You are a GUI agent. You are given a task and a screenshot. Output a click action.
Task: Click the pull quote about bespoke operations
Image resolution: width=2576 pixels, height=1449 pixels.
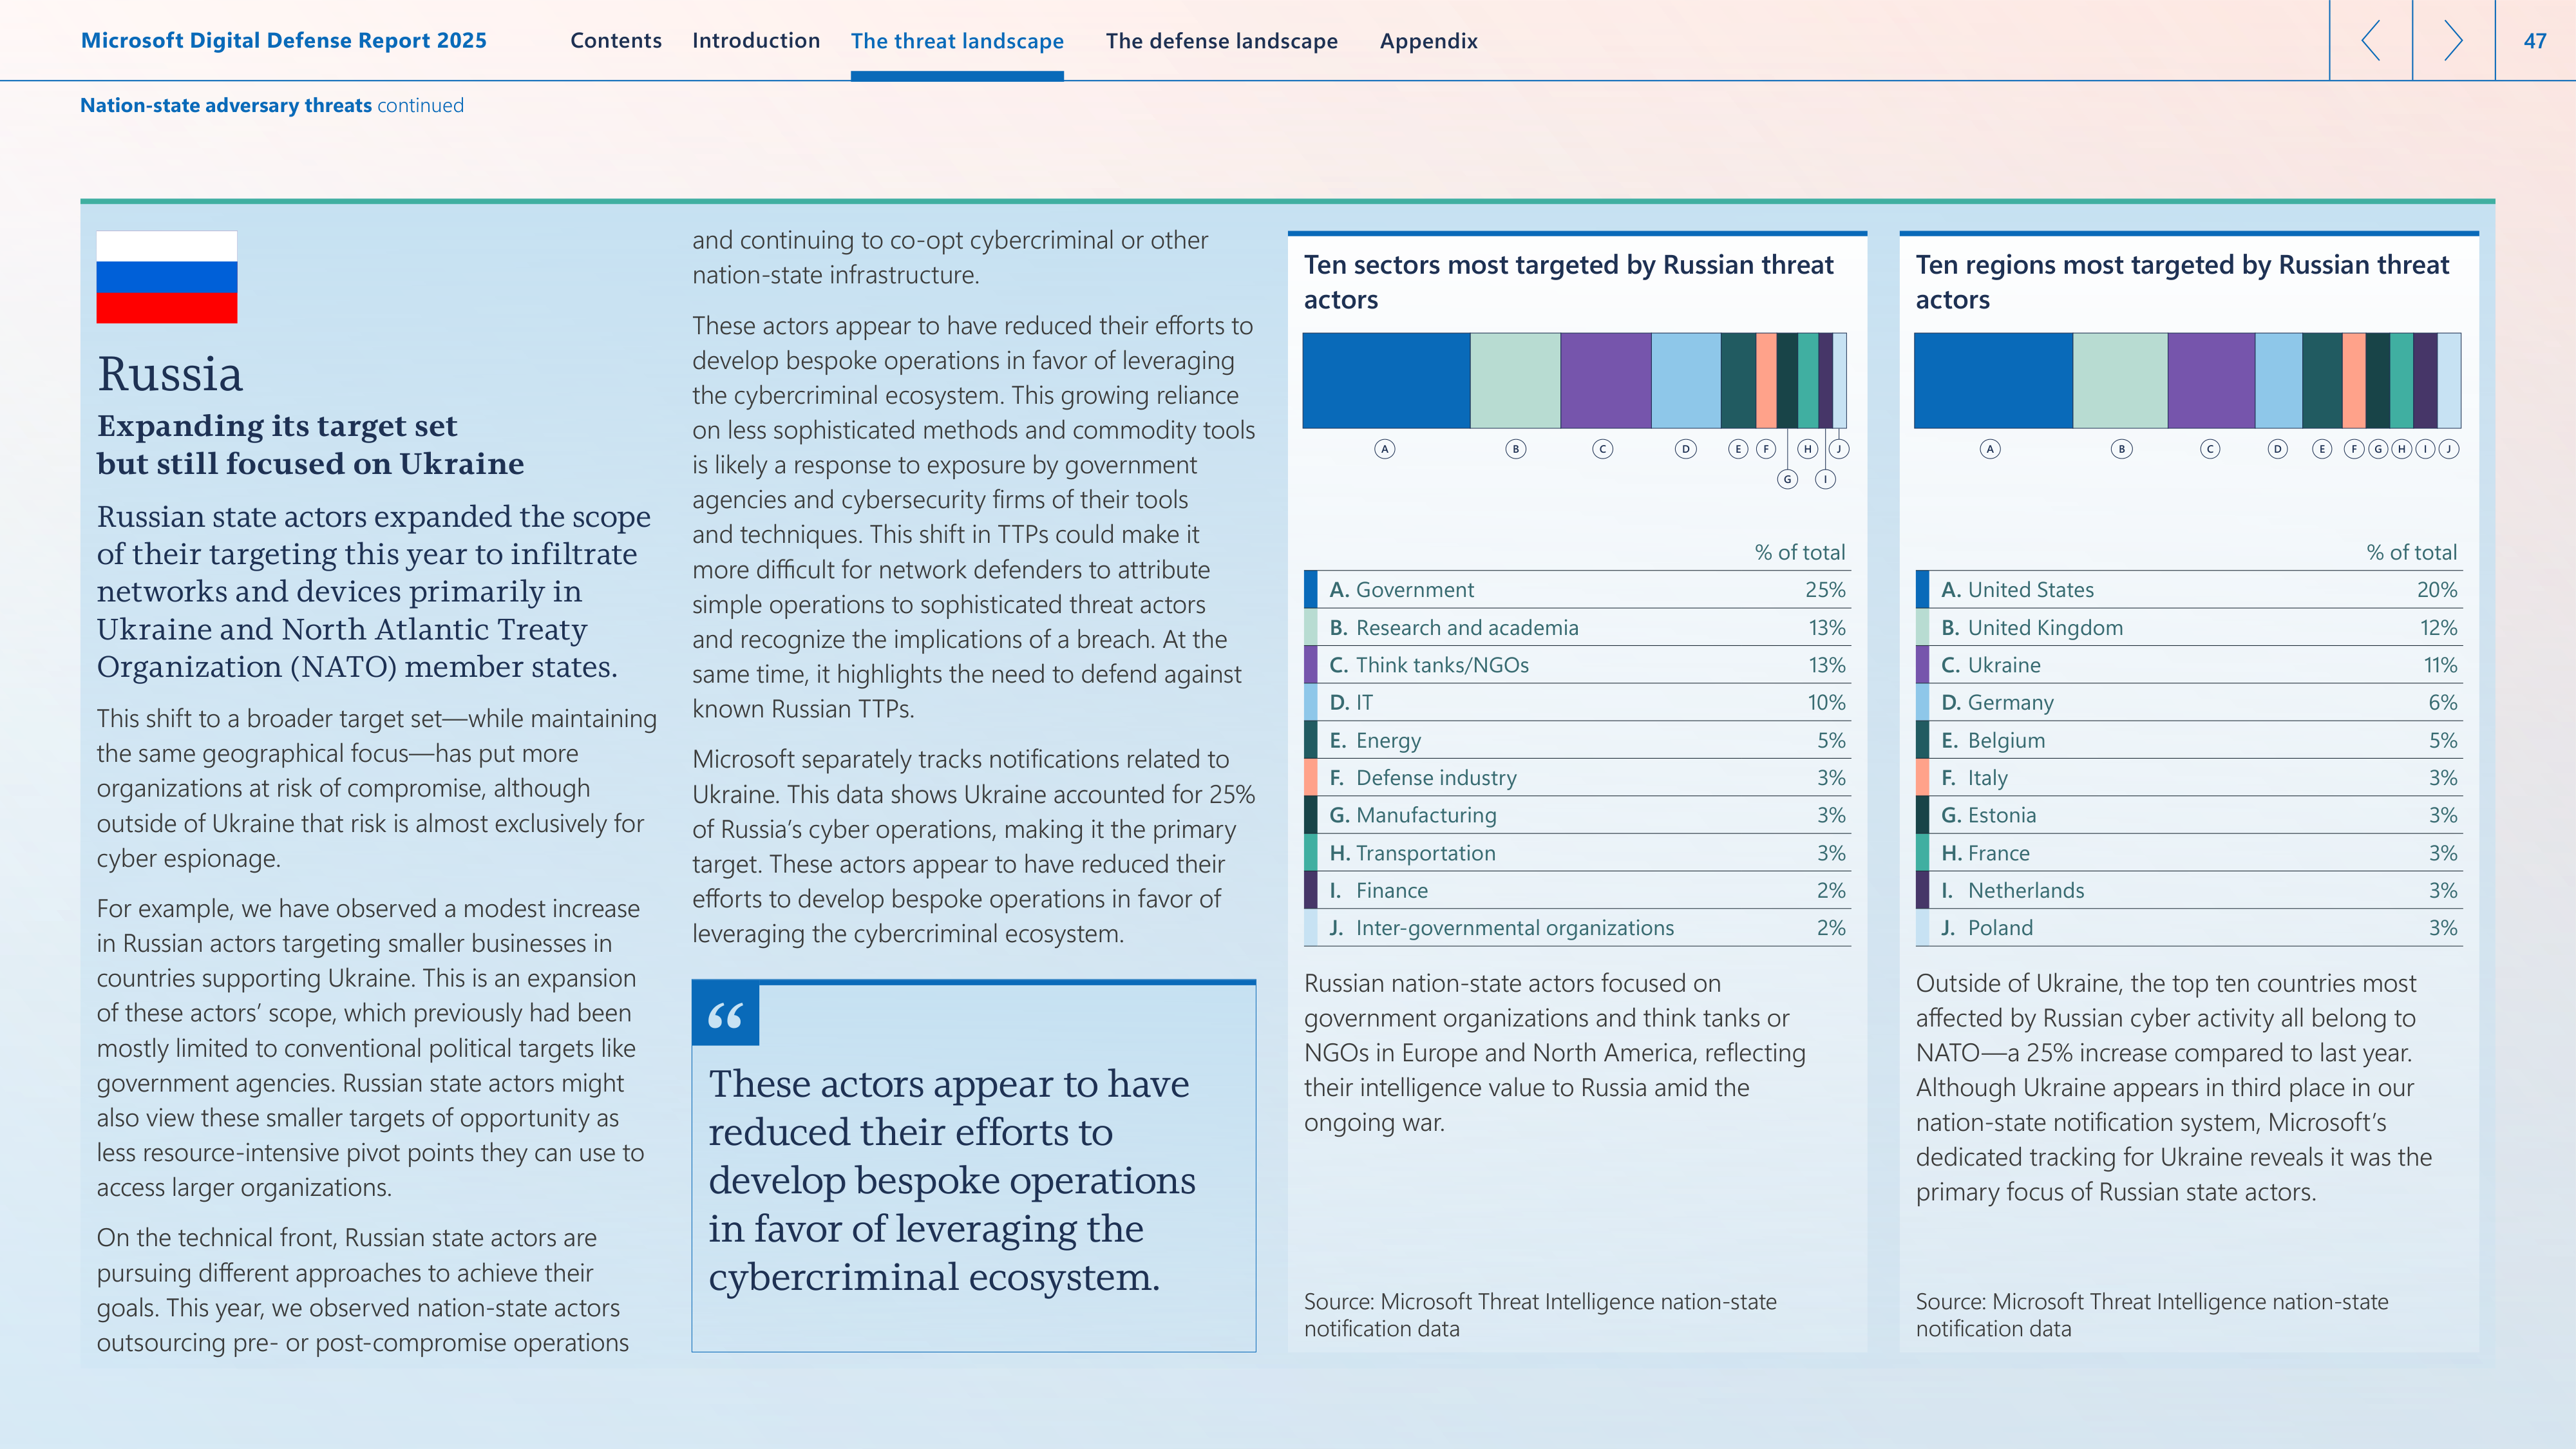[x=951, y=1181]
